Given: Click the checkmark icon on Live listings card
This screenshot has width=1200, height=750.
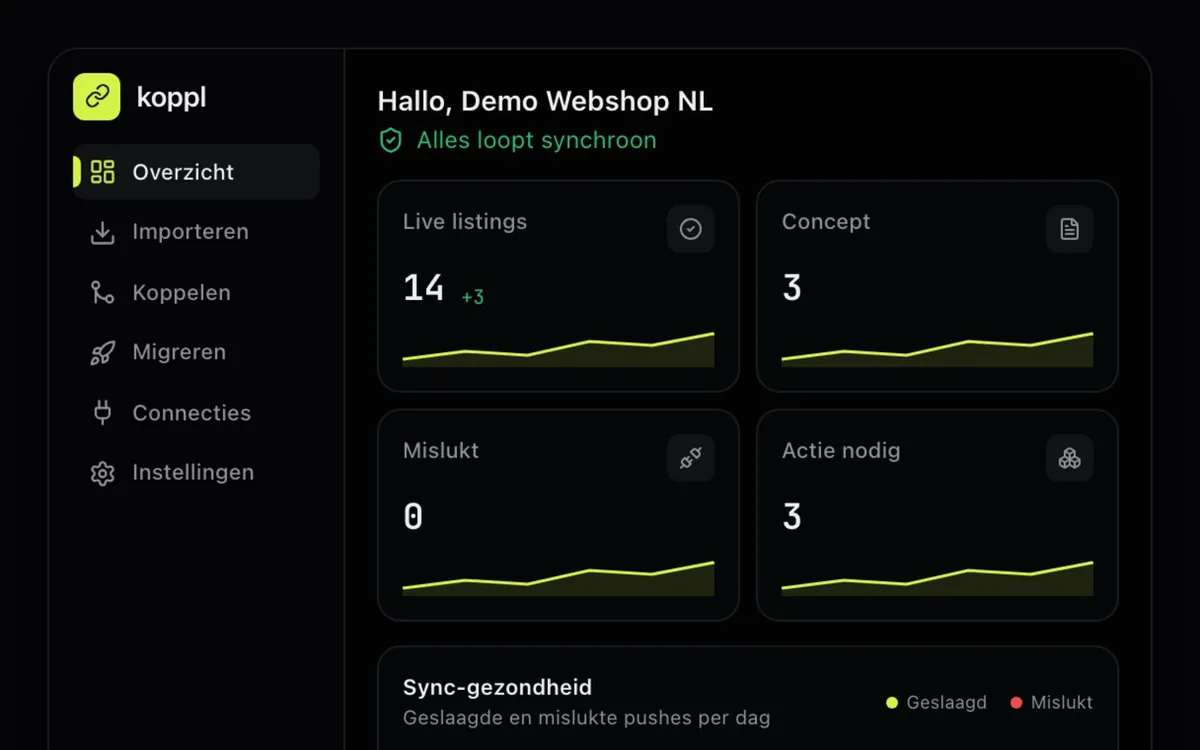Looking at the screenshot, I should click(691, 229).
